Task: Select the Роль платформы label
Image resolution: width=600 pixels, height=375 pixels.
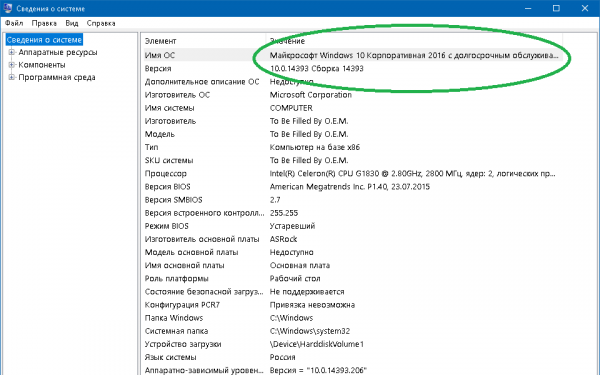Action: [176, 279]
